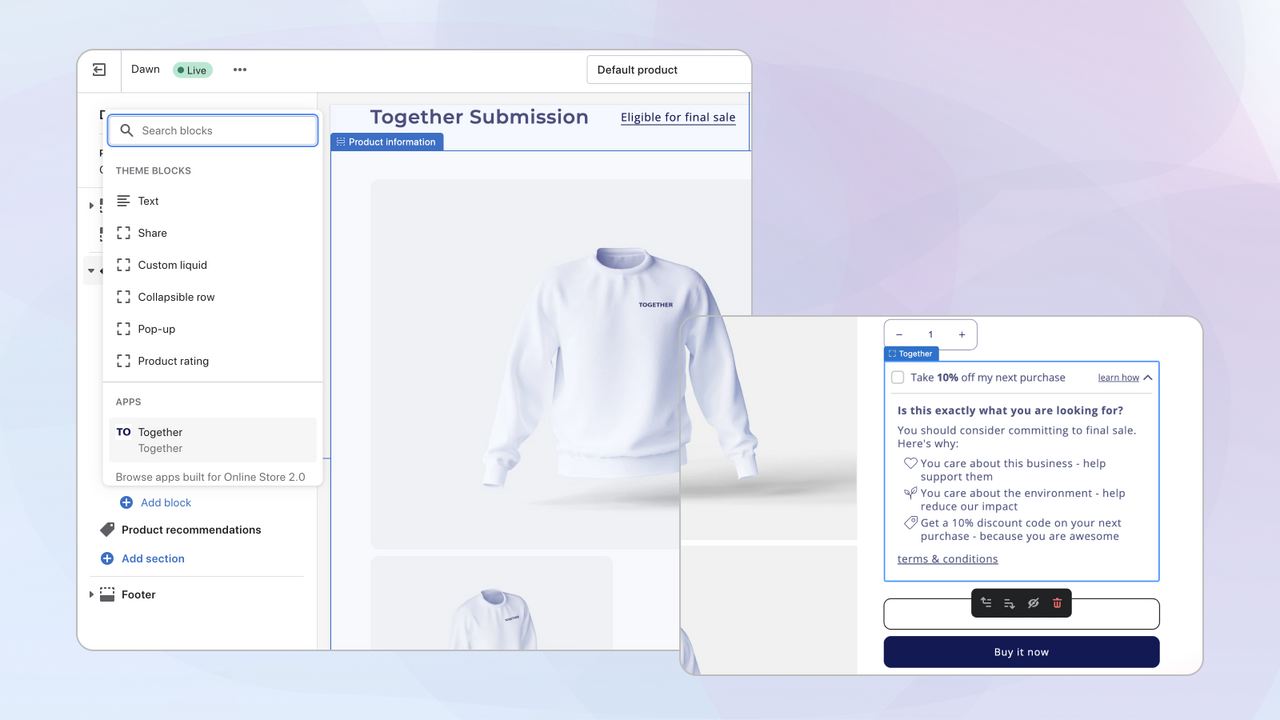Move the block down with the reorder-down icon

tap(1009, 603)
